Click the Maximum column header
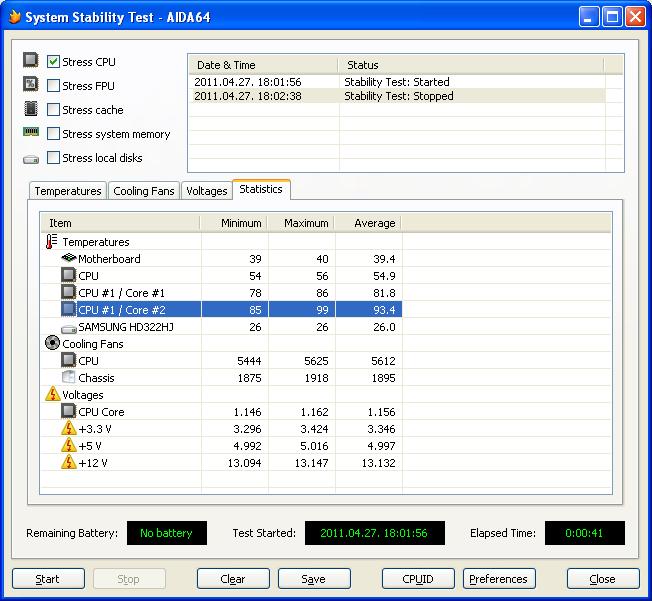This screenshot has height=601, width=652. tap(301, 223)
